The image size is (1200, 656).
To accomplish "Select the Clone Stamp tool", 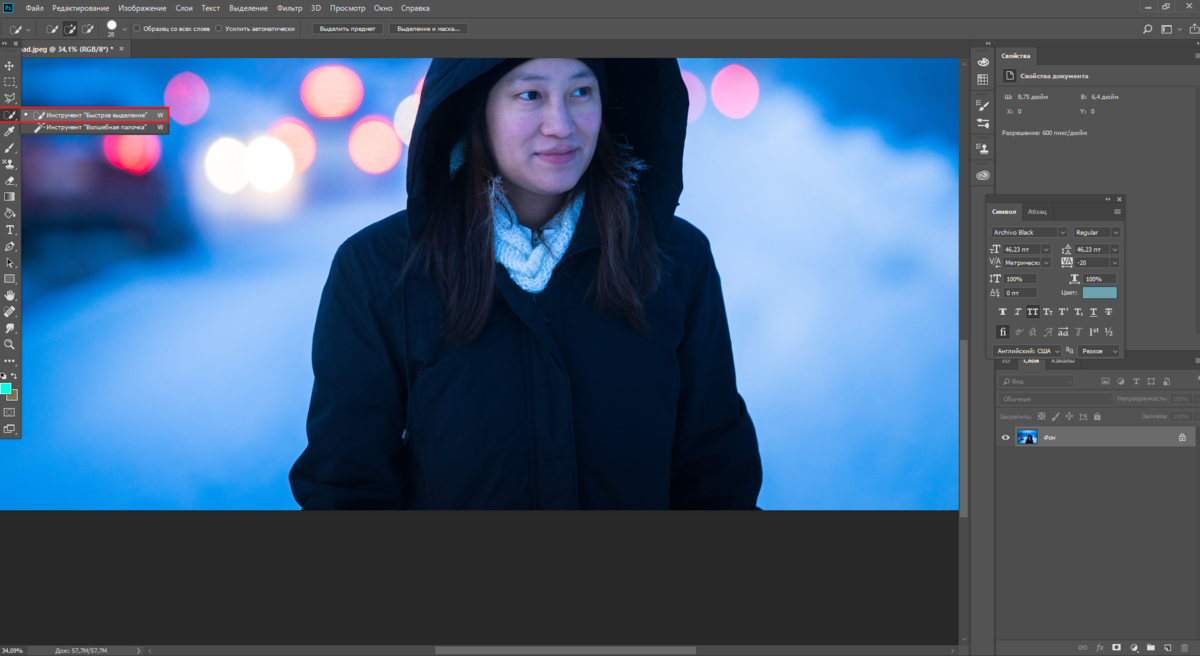I will tap(10, 164).
